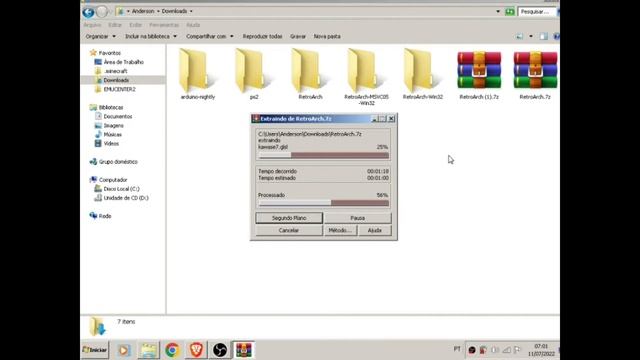Launch Brave browser from taskbar

tap(196, 350)
